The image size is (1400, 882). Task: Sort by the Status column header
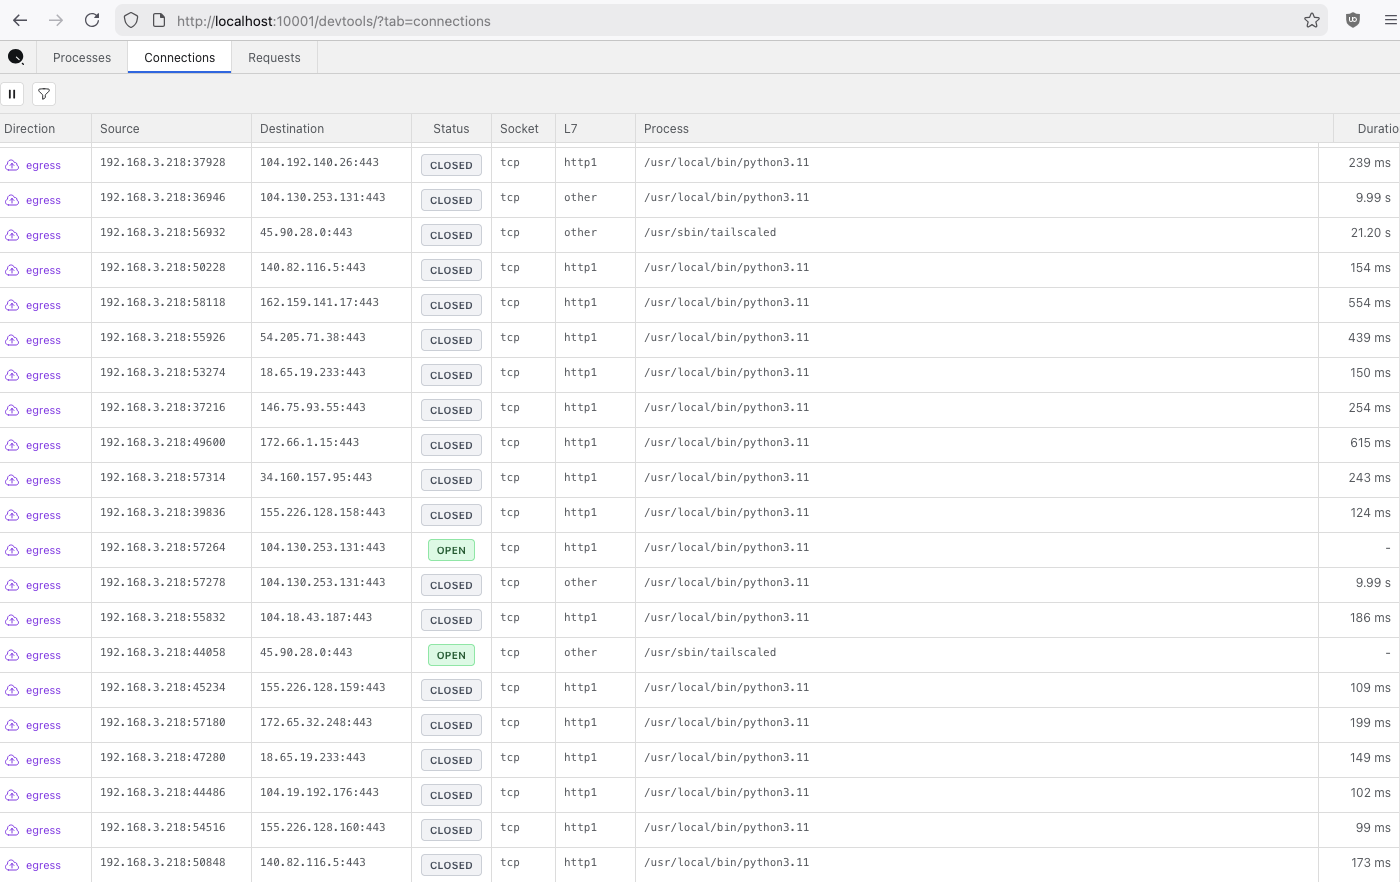(x=451, y=129)
